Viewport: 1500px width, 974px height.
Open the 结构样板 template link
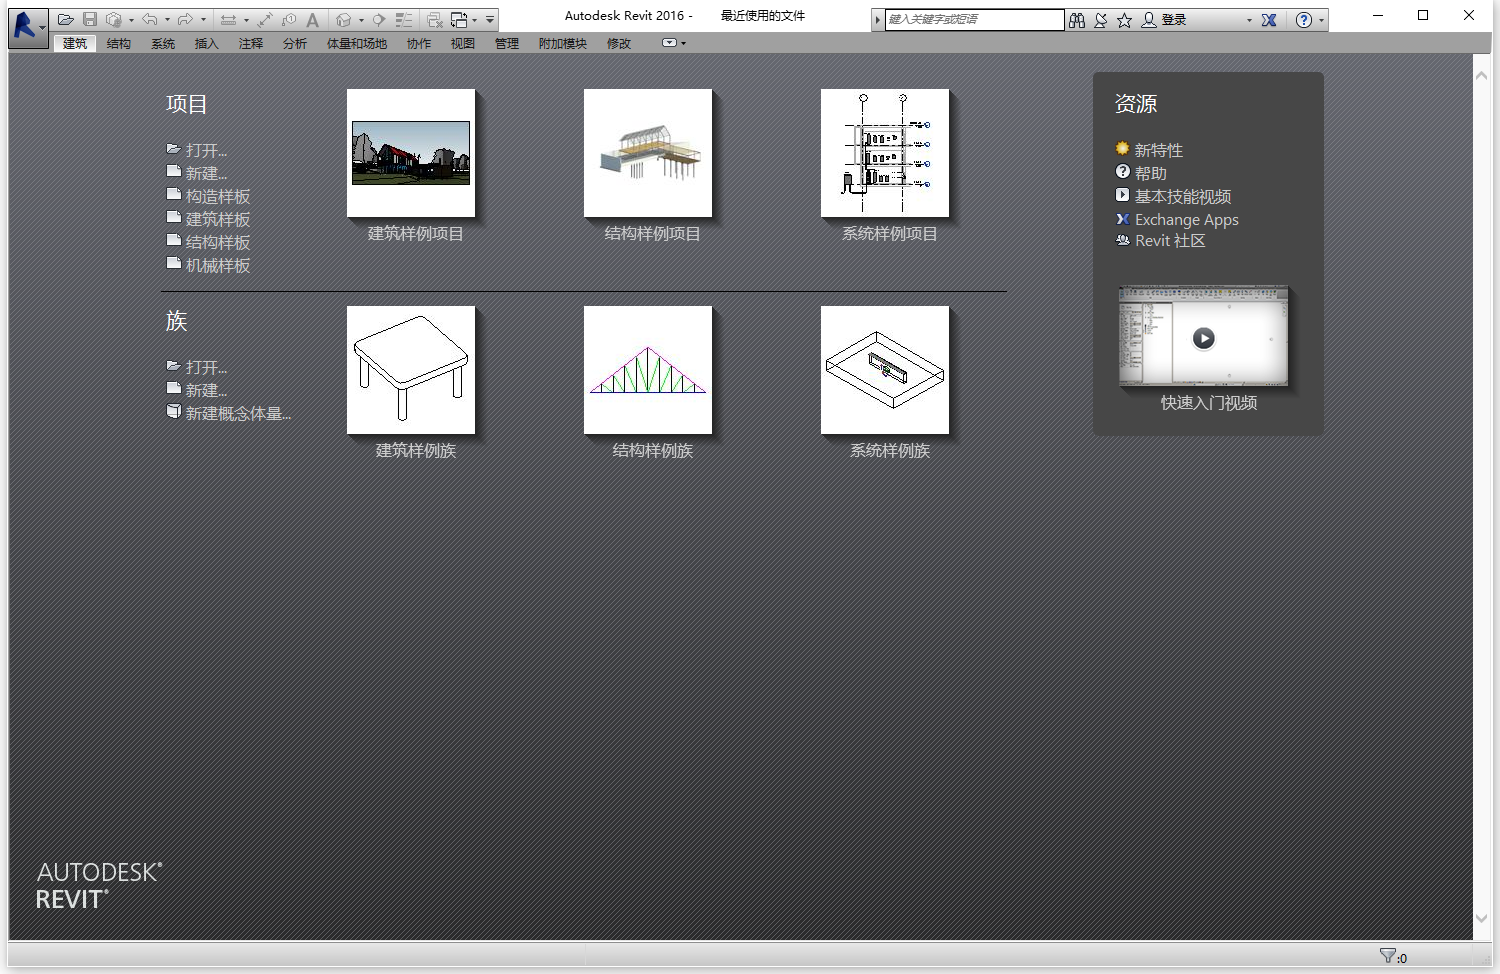click(x=218, y=242)
